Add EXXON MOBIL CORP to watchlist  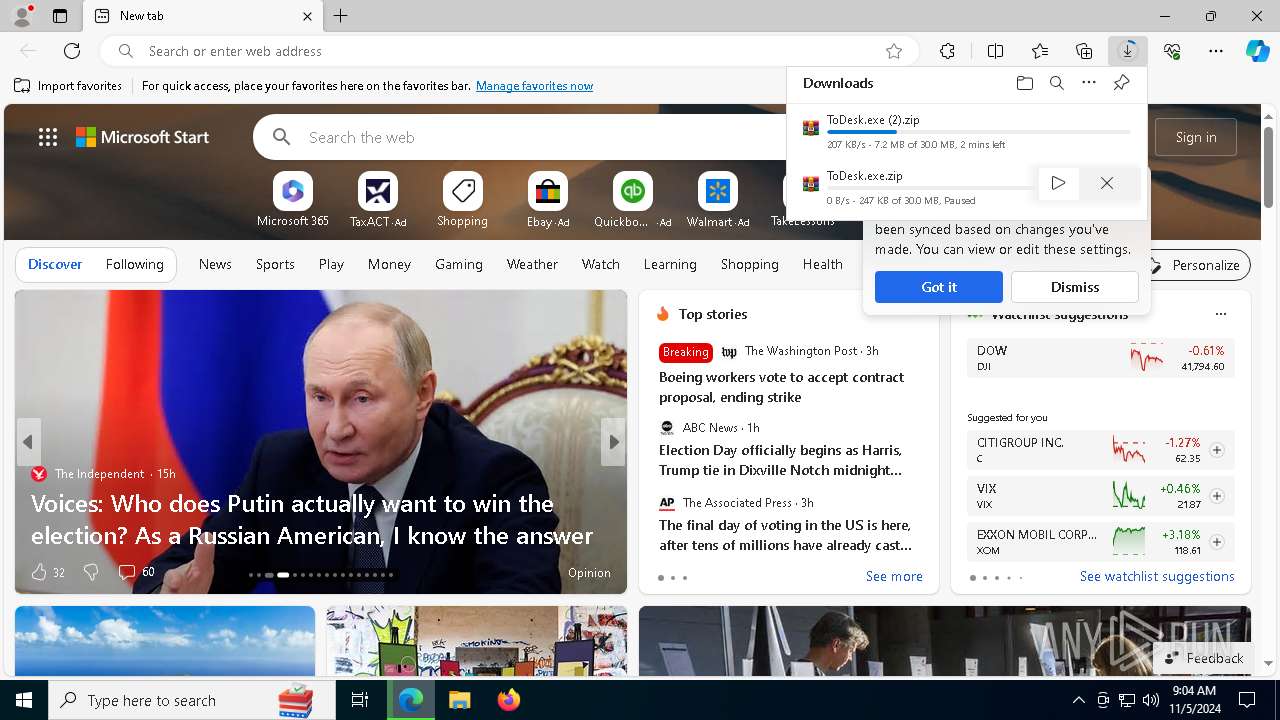[x=1217, y=542]
